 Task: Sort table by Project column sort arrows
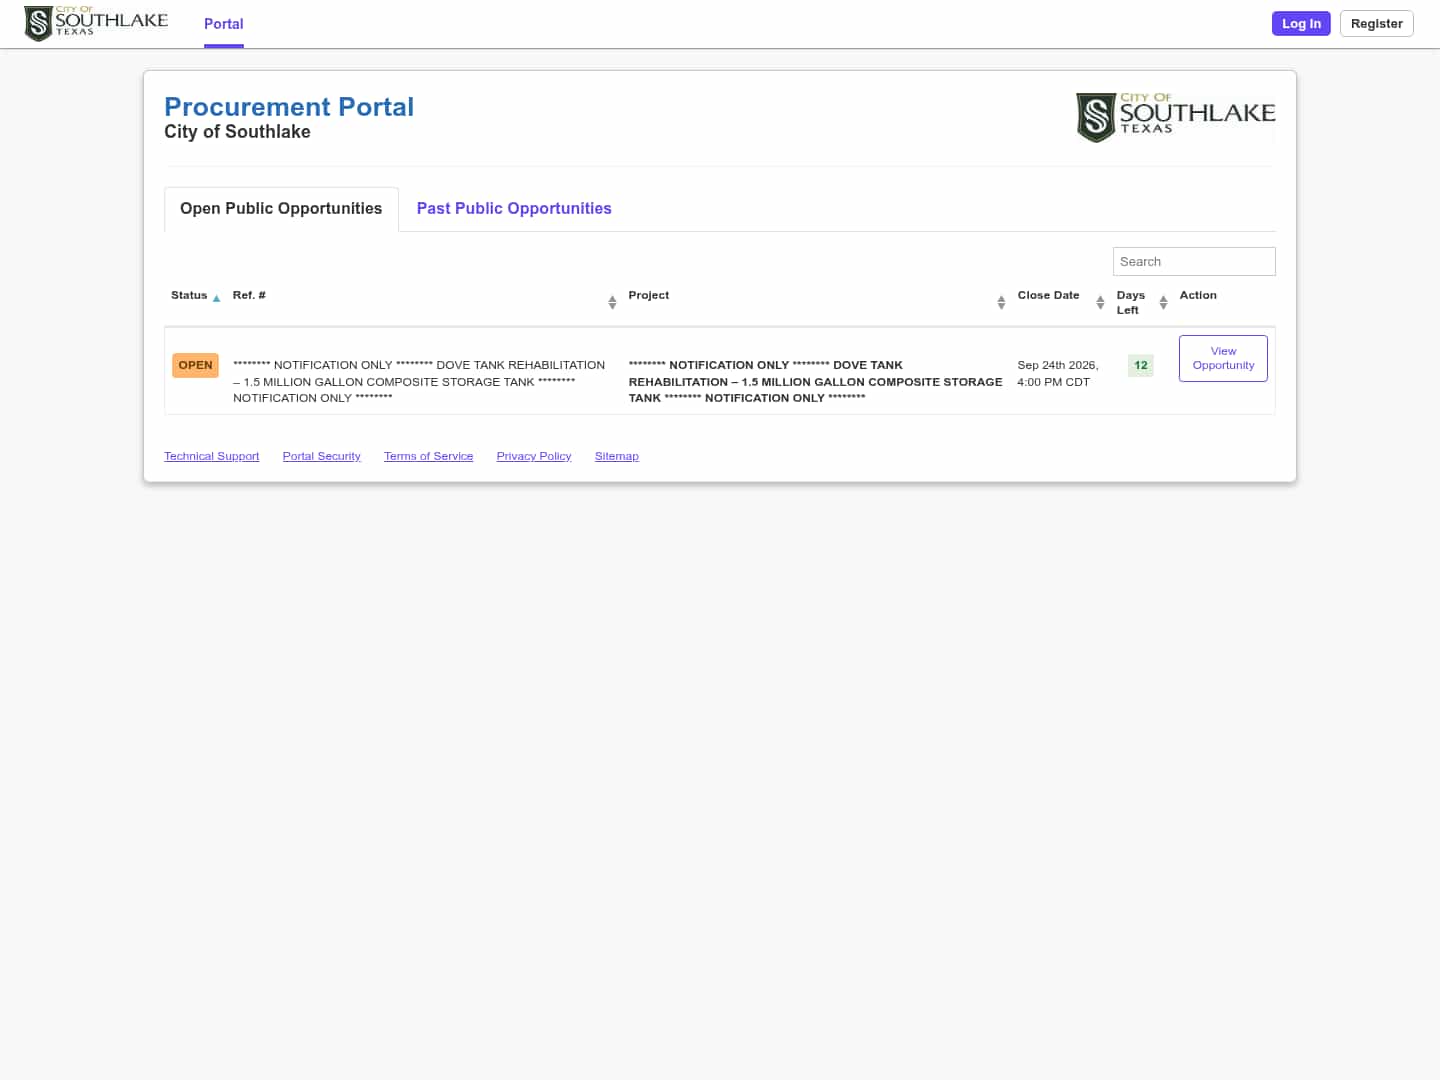[x=1001, y=302]
